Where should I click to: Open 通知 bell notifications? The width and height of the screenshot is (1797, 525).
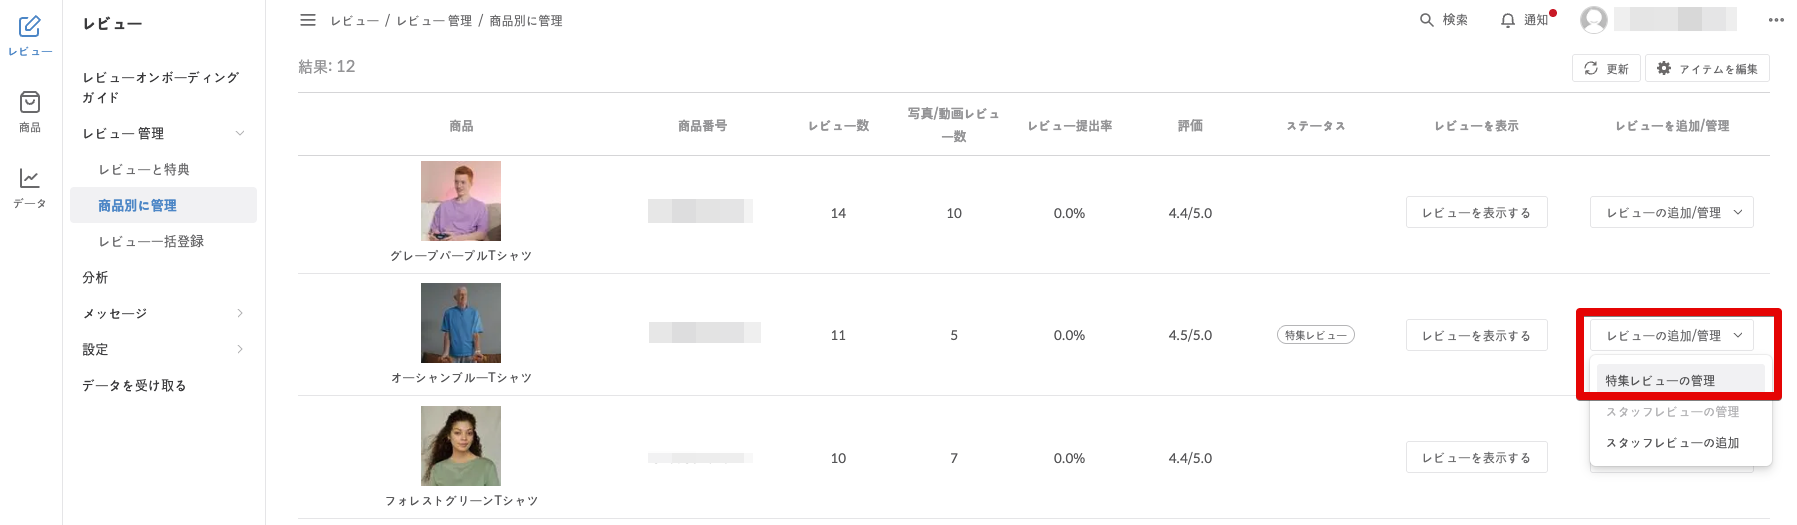(x=1508, y=20)
